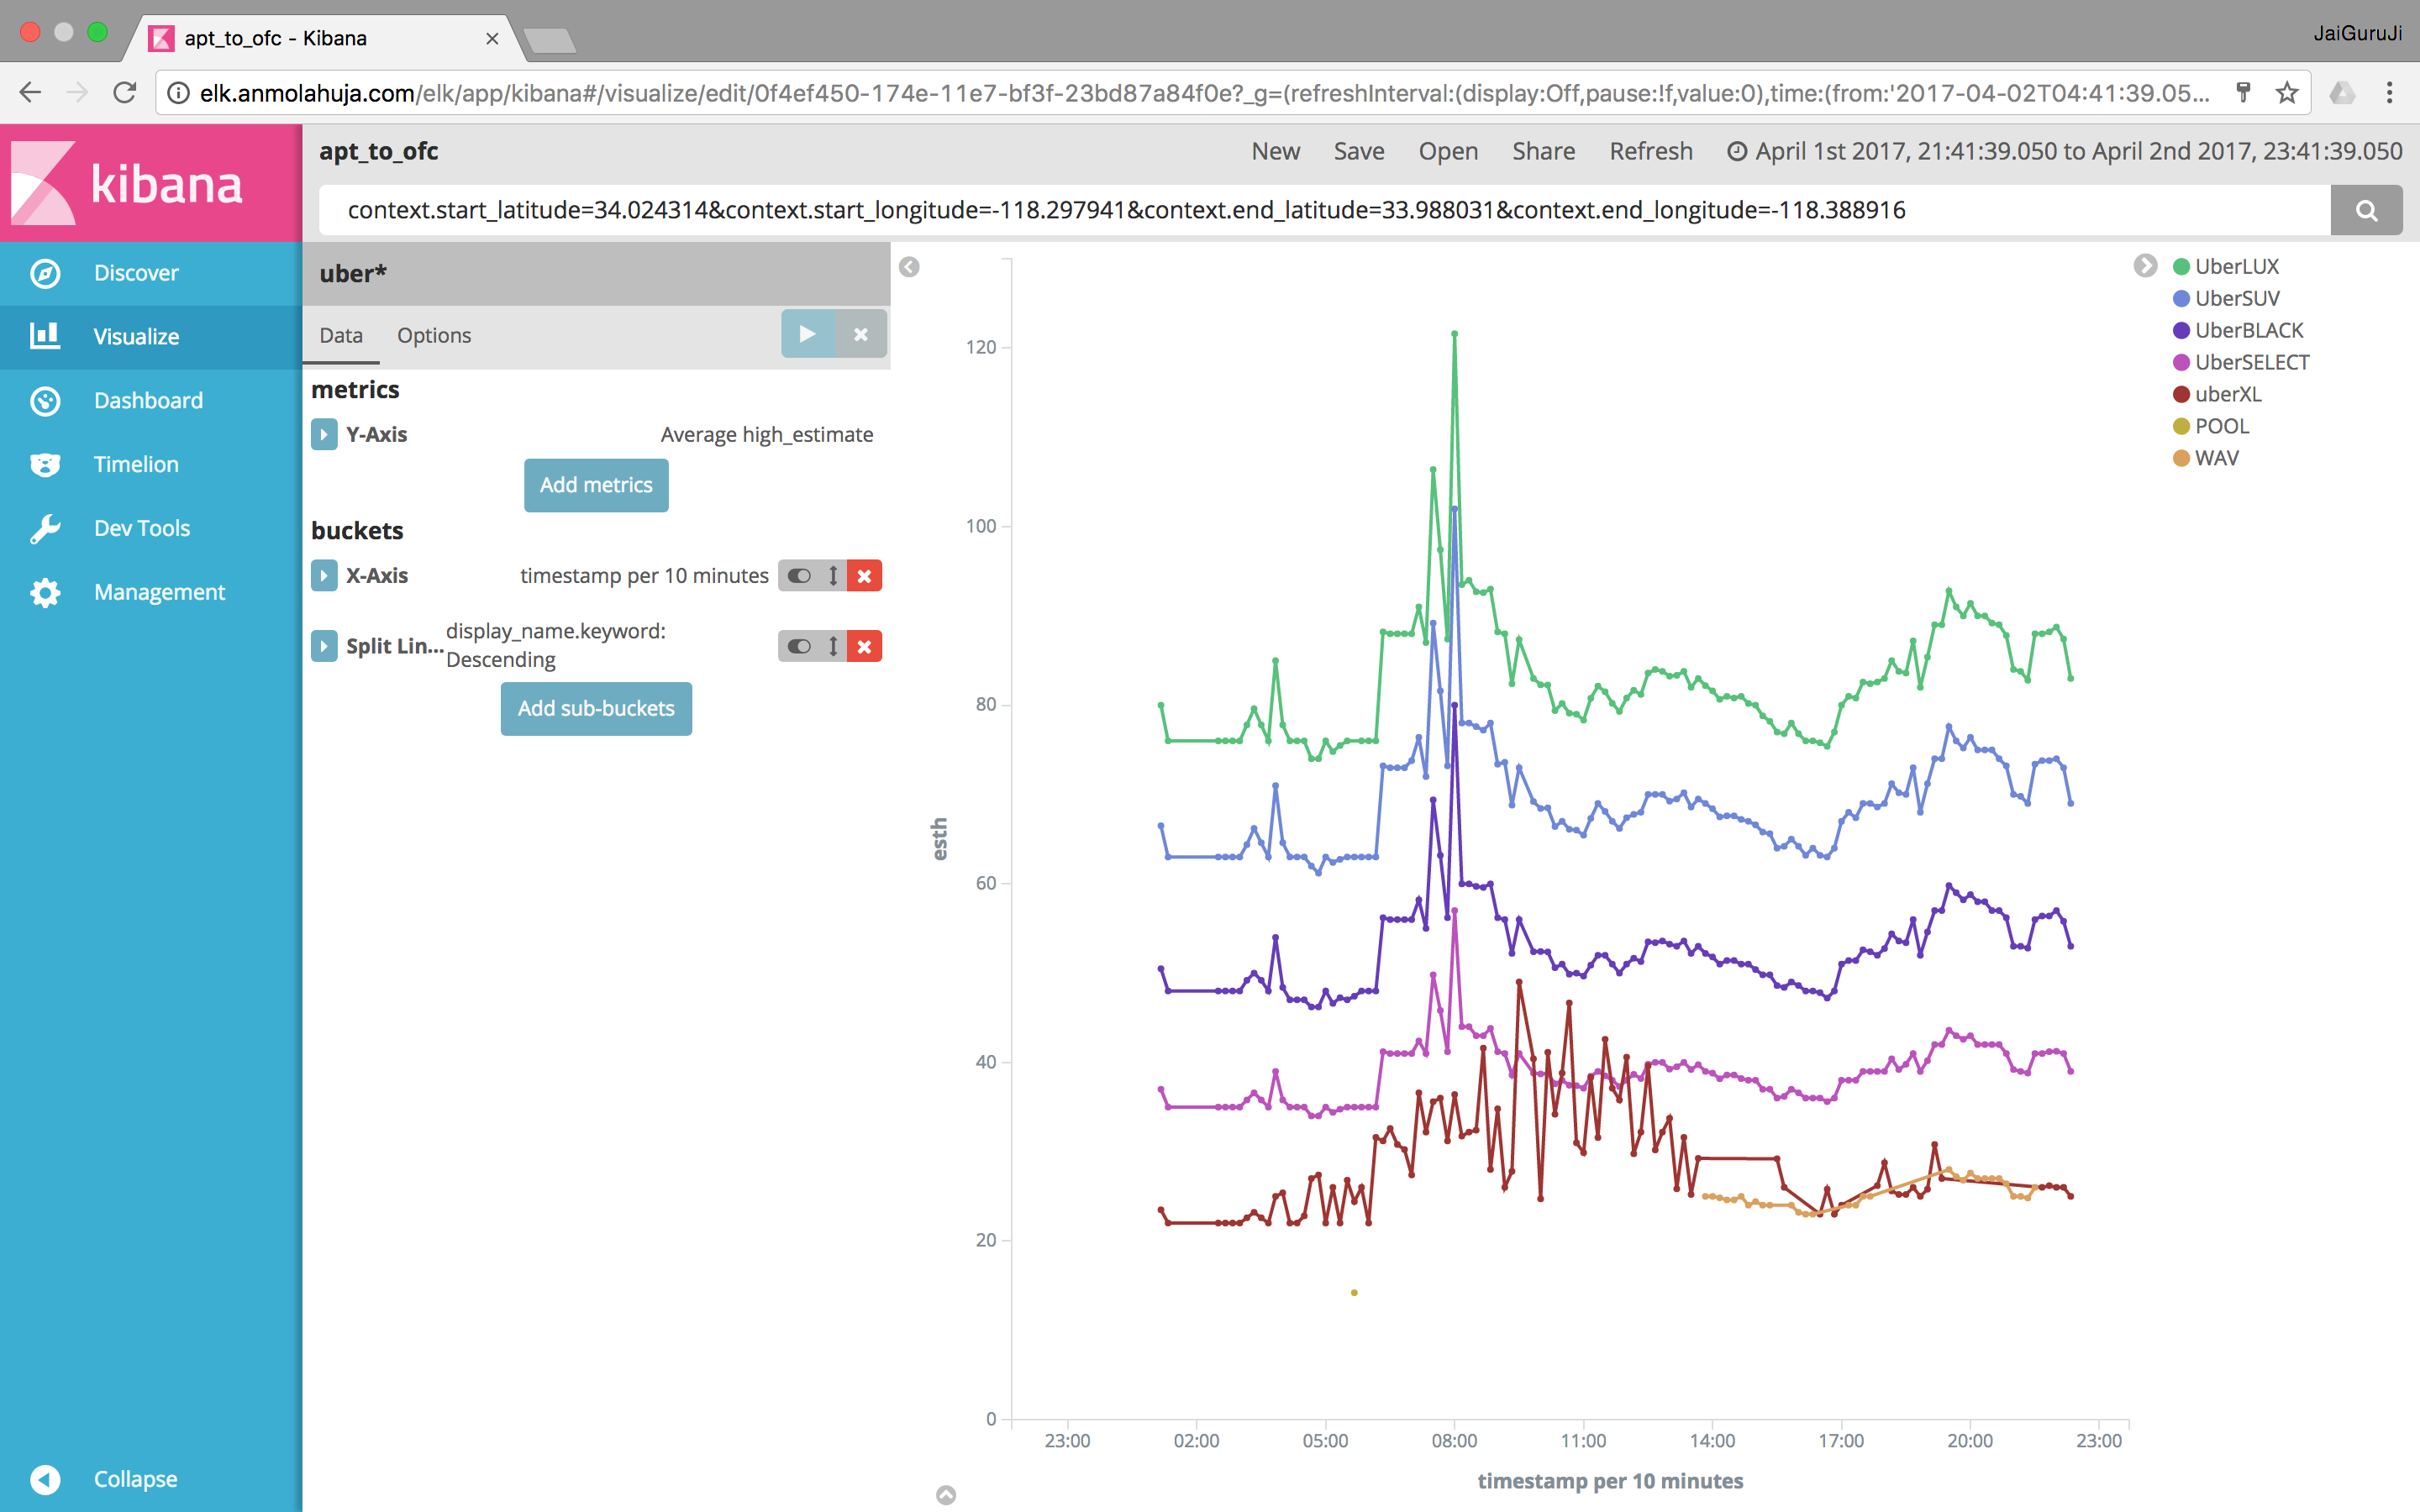Click the Add sub-buckets button
This screenshot has width=2420, height=1512.
(596, 708)
